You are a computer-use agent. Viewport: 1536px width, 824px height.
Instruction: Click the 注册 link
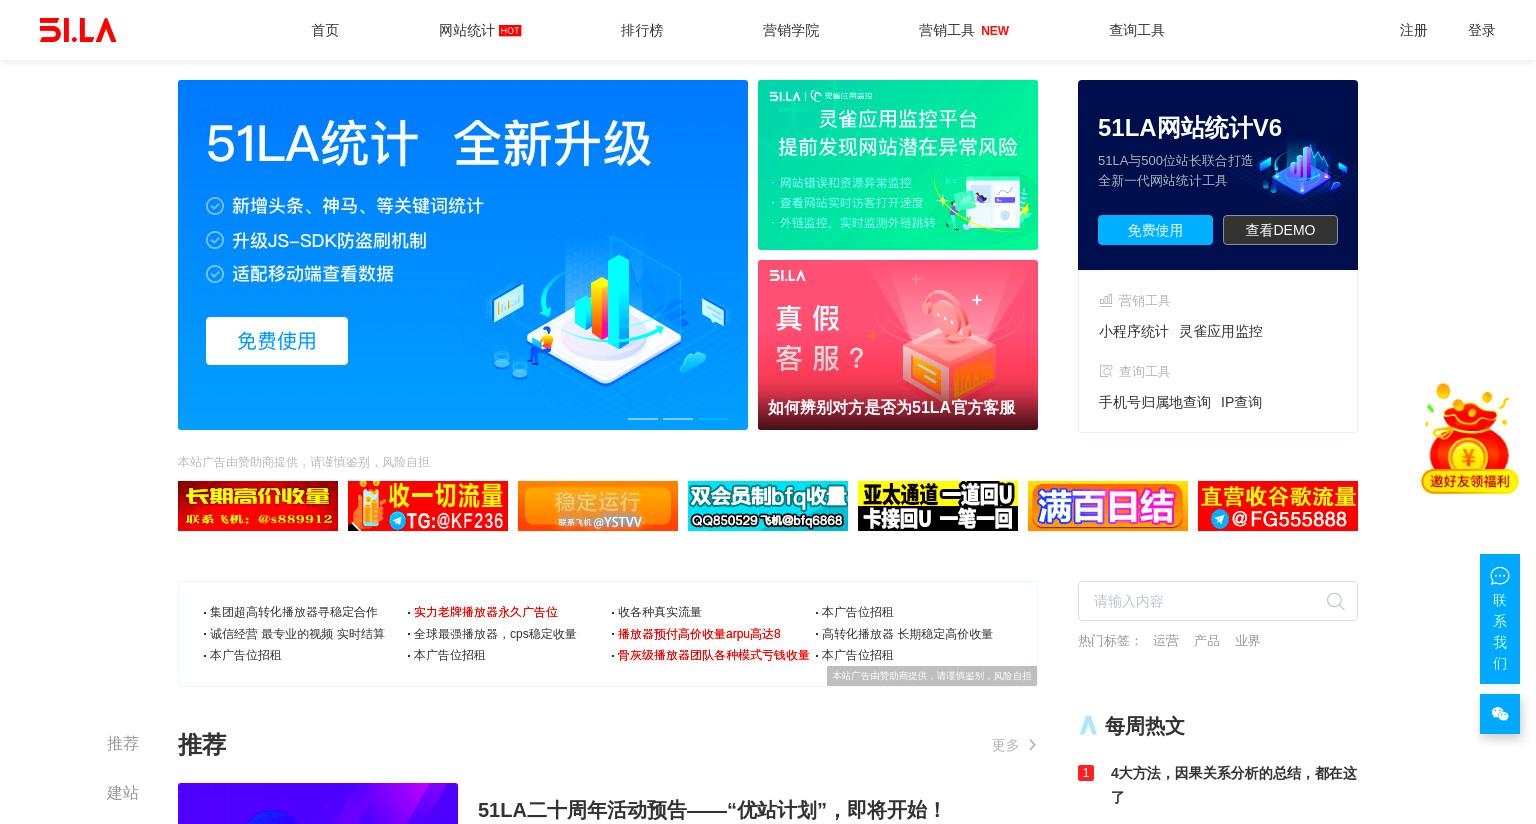coord(1413,30)
